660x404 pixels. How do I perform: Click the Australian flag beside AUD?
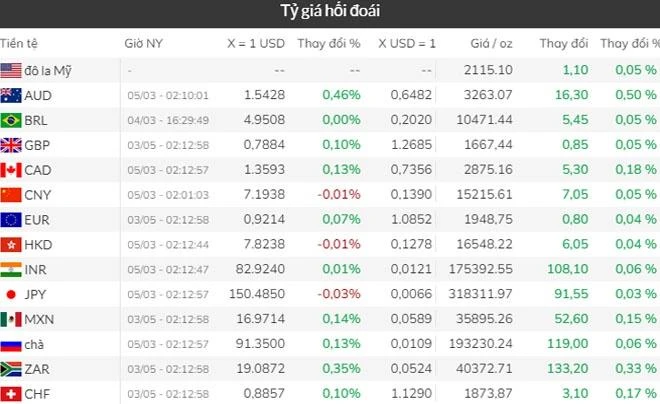point(11,95)
